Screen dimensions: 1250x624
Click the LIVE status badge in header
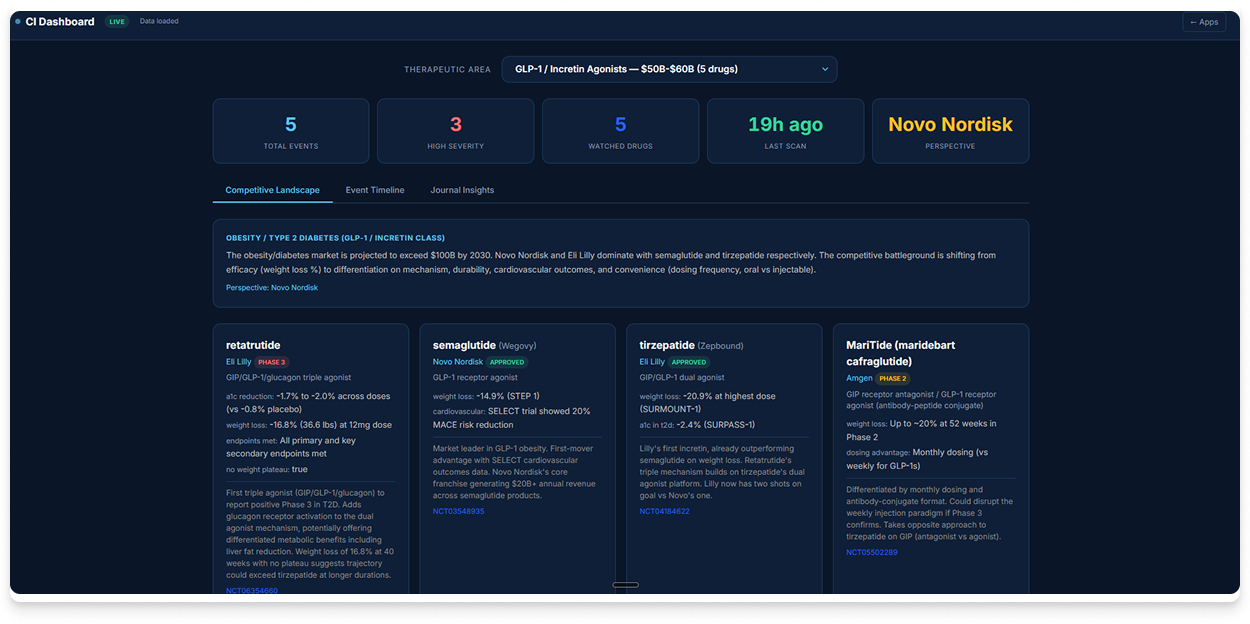[x=115, y=21]
